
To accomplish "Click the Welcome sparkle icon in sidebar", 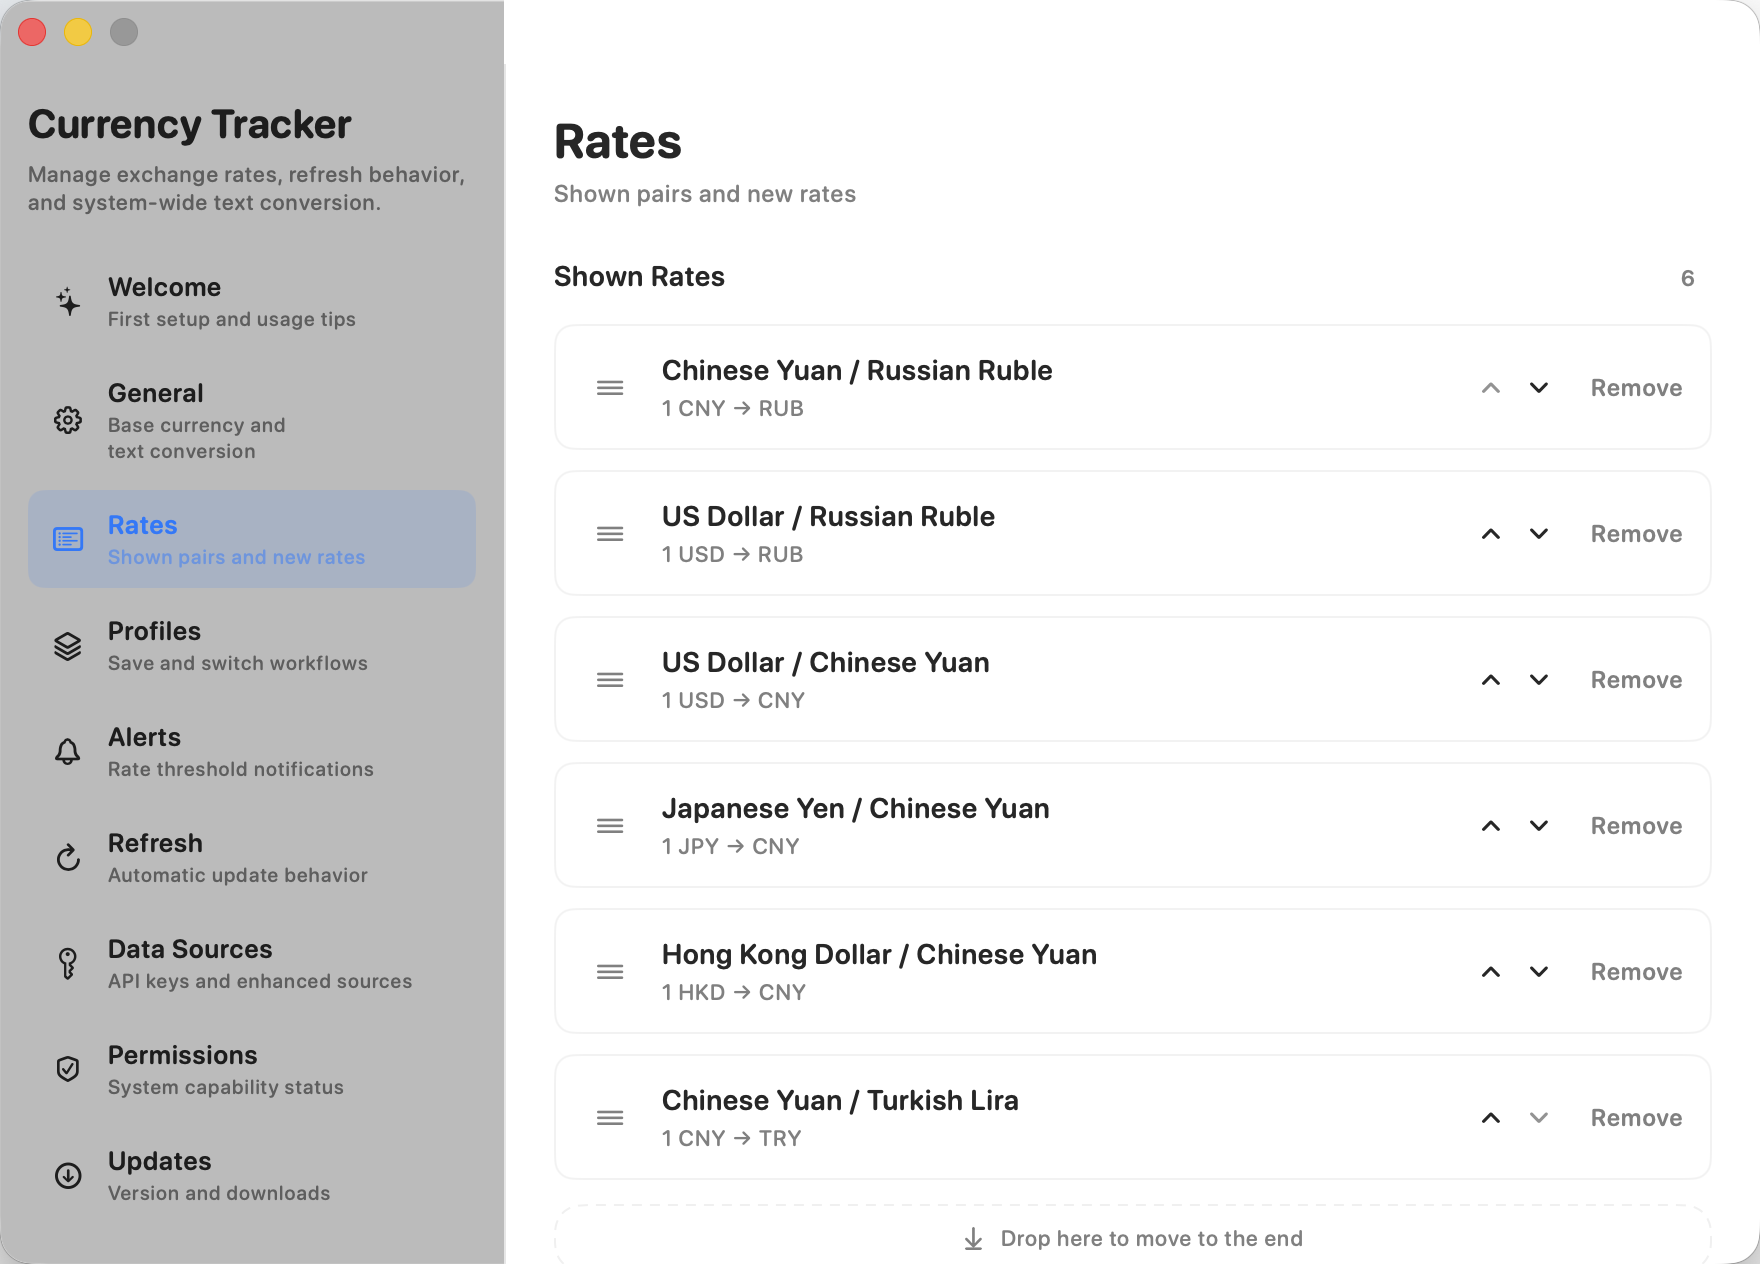I will pos(68,302).
